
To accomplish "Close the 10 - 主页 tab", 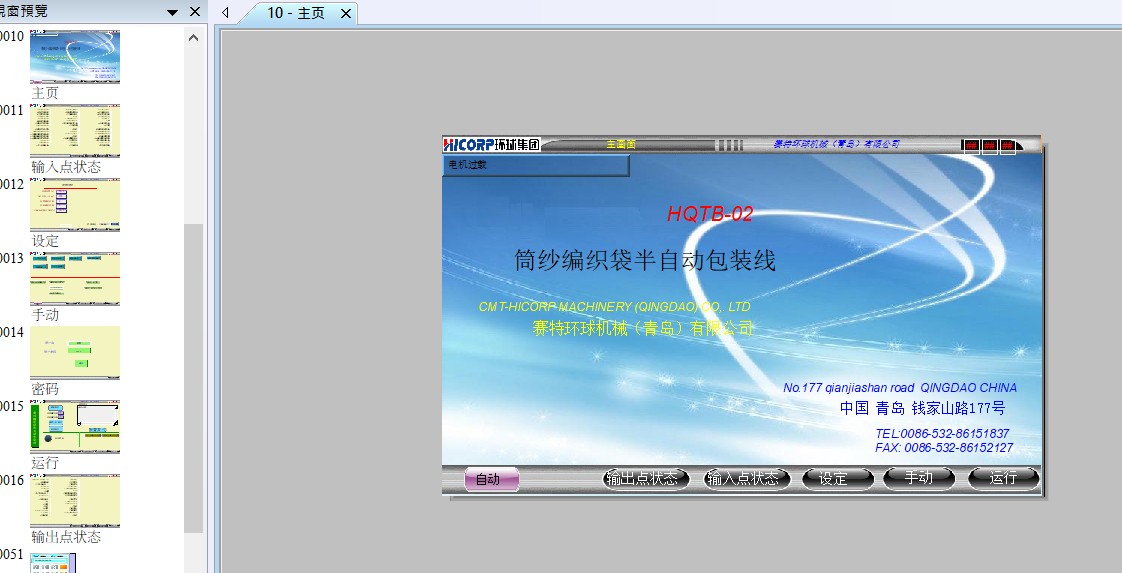I will [346, 14].
